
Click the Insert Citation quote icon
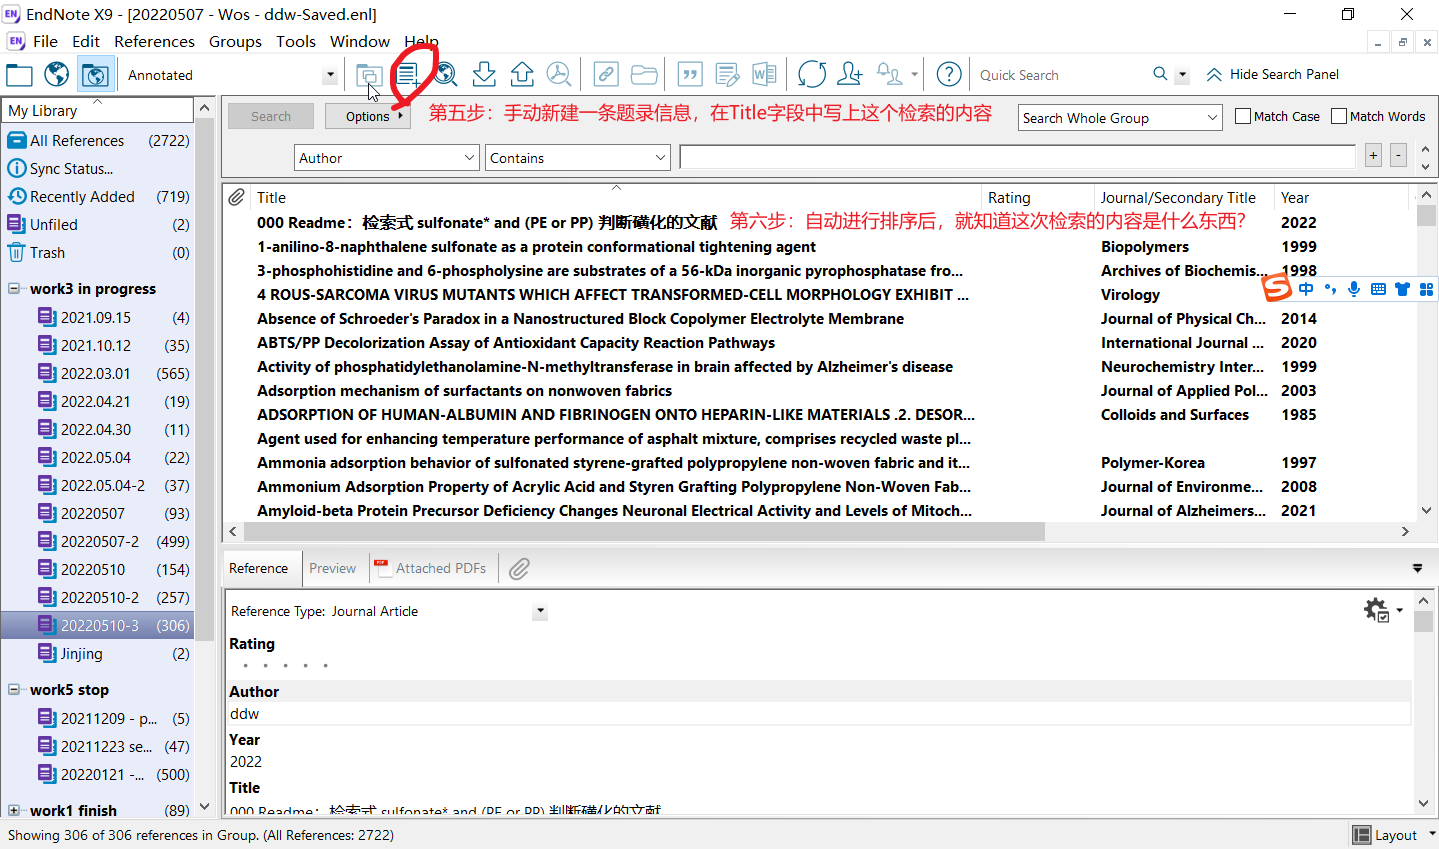pos(689,74)
